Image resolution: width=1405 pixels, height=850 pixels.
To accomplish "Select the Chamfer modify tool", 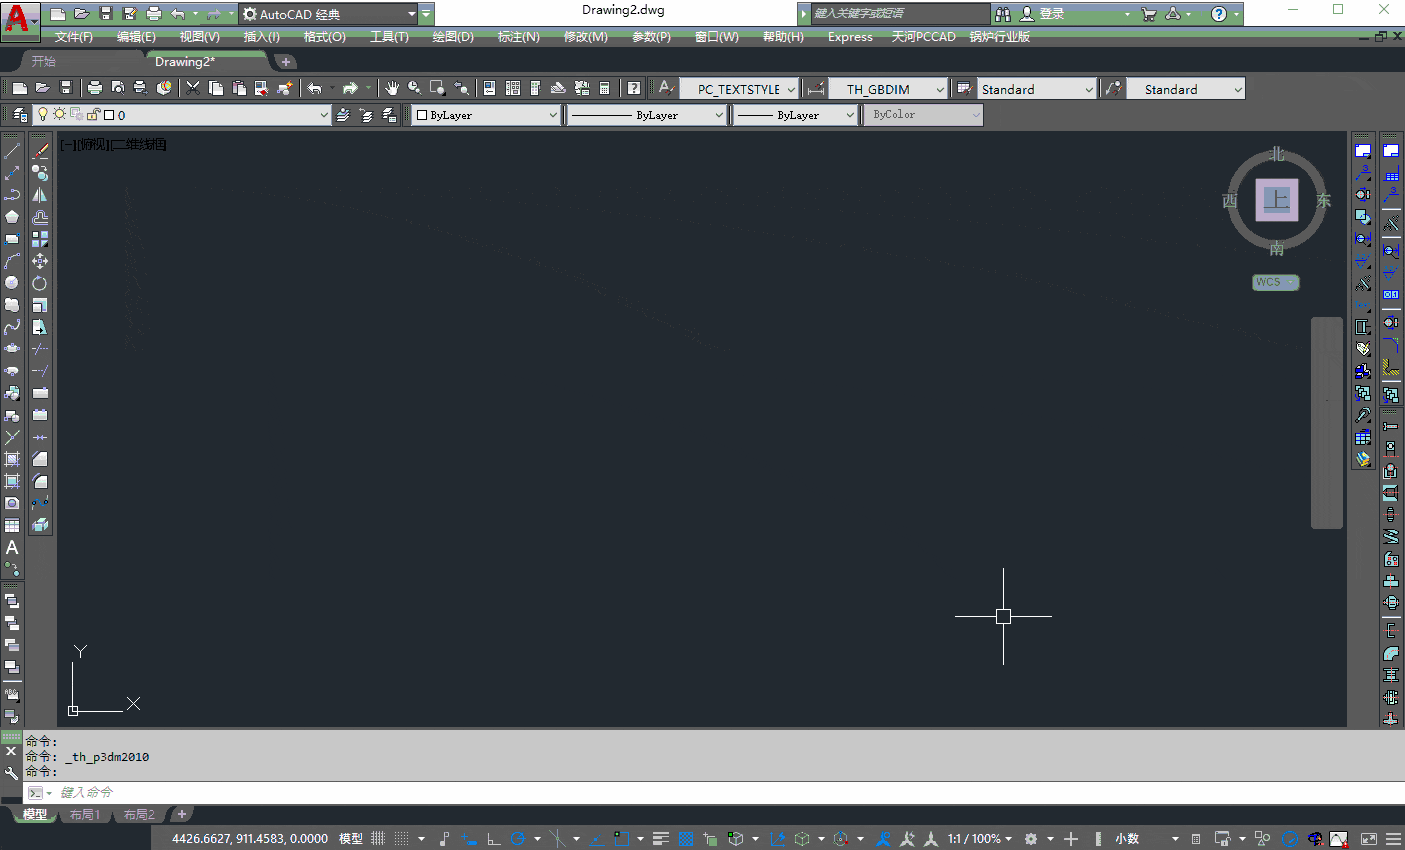I will click(x=40, y=459).
